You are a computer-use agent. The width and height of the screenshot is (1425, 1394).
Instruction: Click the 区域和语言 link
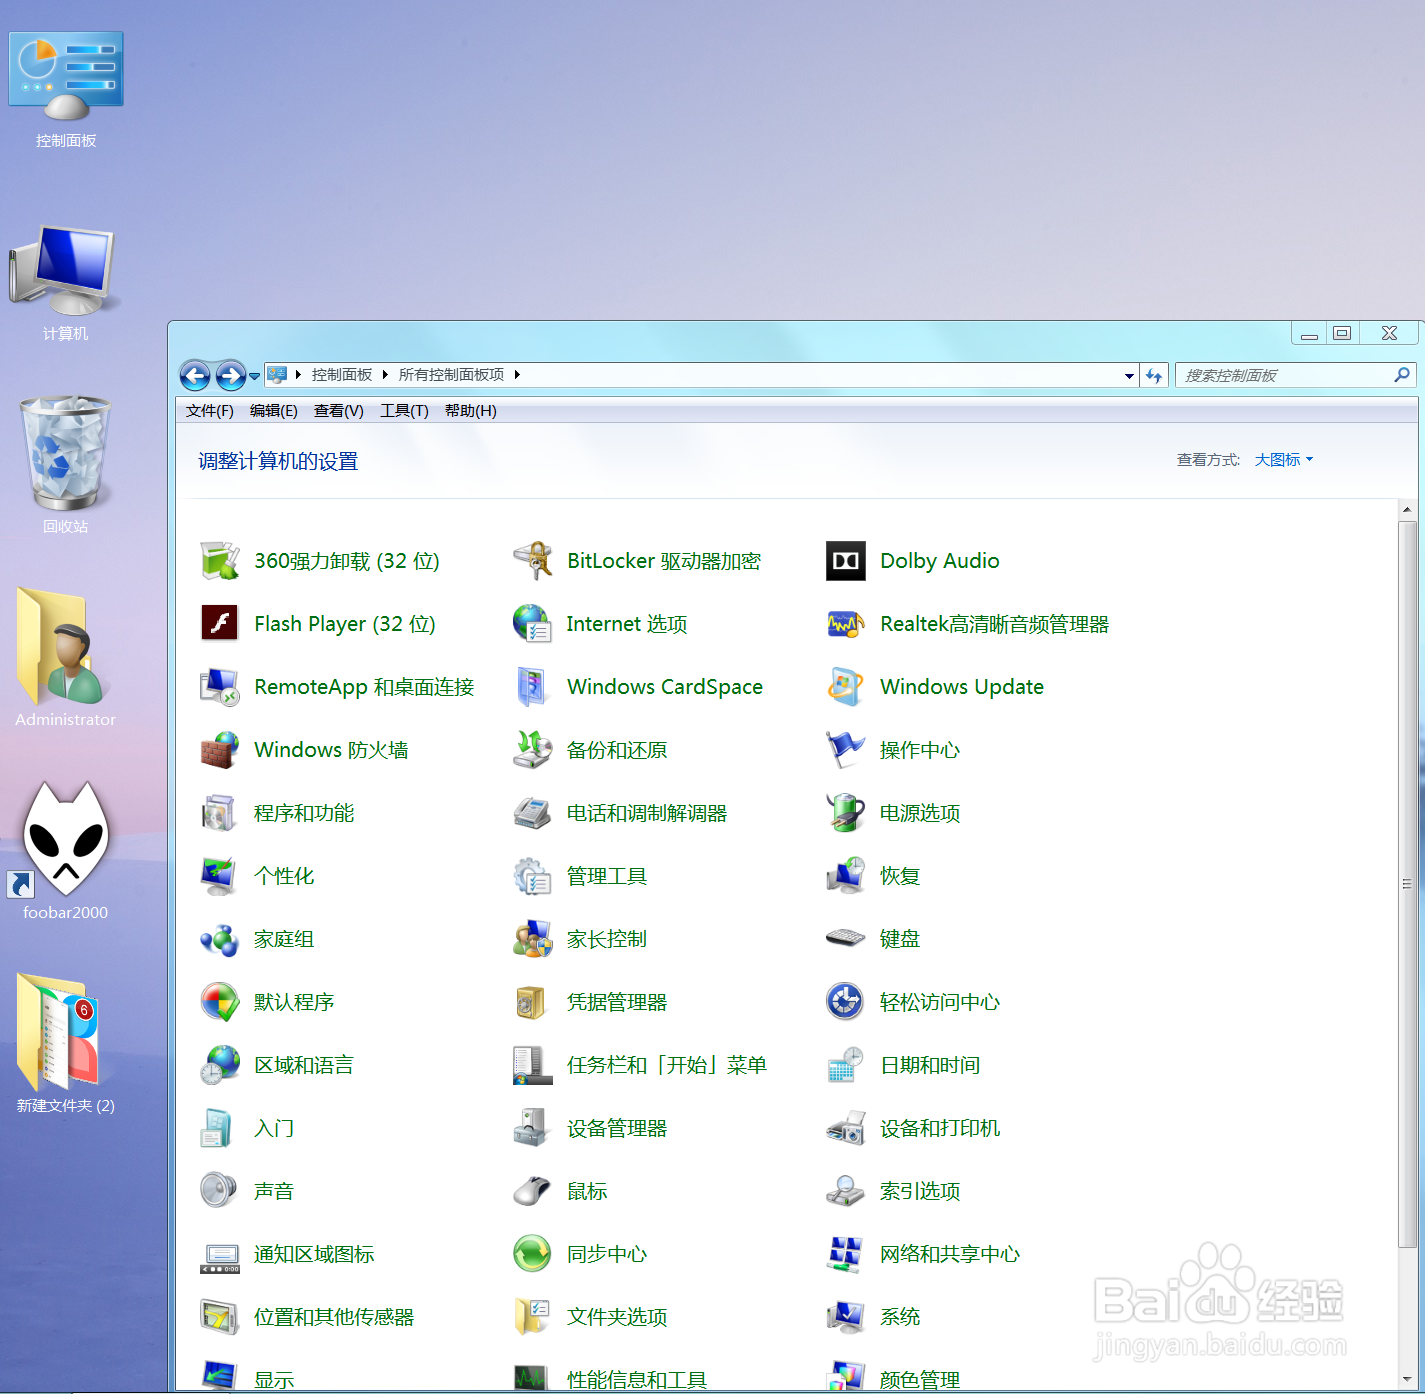(304, 1065)
